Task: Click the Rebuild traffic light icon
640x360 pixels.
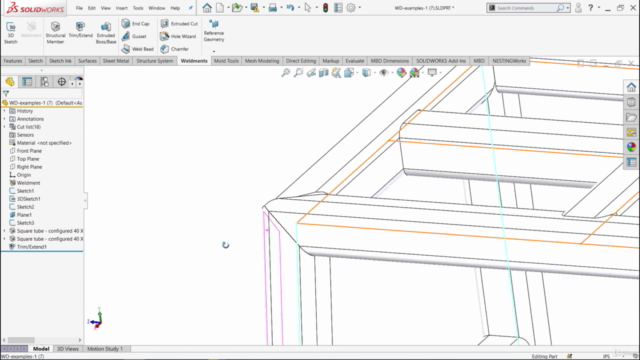Action: coord(325,8)
